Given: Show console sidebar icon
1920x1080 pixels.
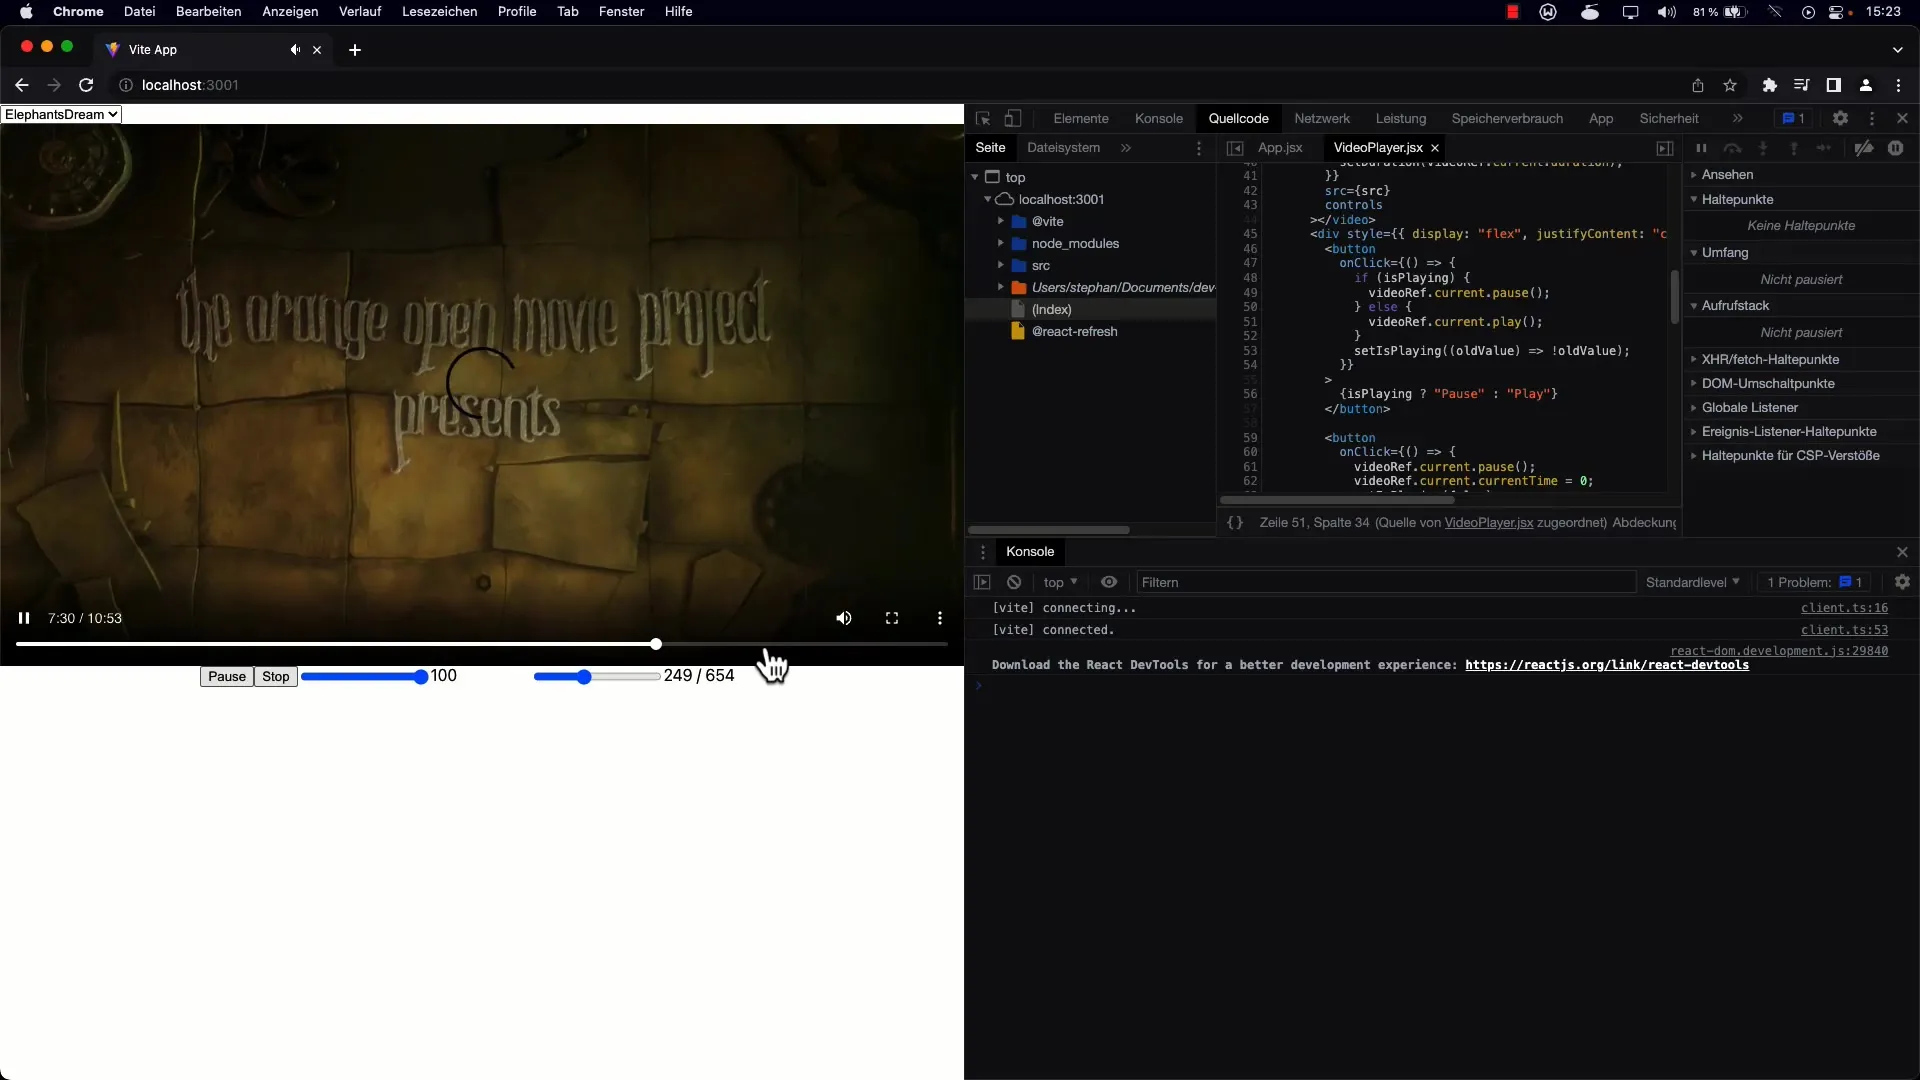Looking at the screenshot, I should tap(982, 582).
